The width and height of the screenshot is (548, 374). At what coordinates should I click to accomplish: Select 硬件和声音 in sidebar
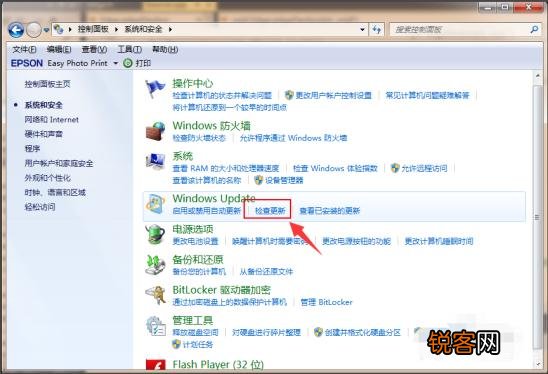(x=44, y=134)
